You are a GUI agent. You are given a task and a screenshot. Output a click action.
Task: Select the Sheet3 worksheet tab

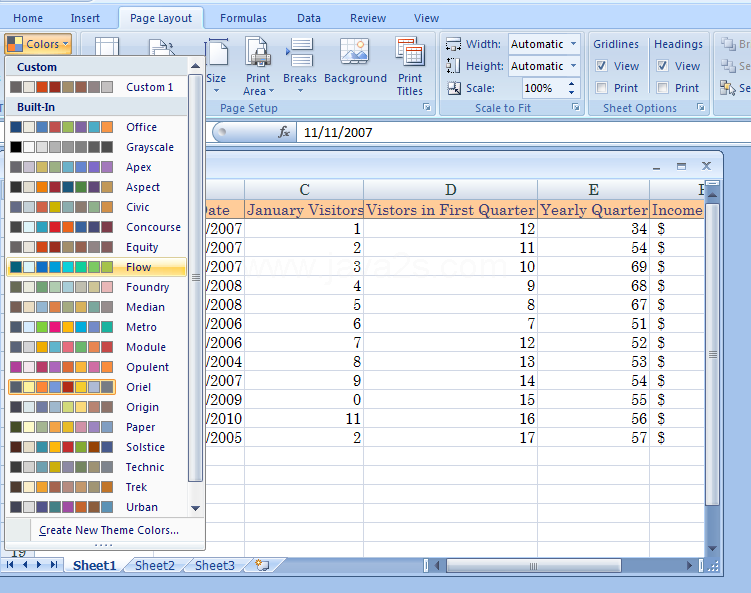pos(215,565)
